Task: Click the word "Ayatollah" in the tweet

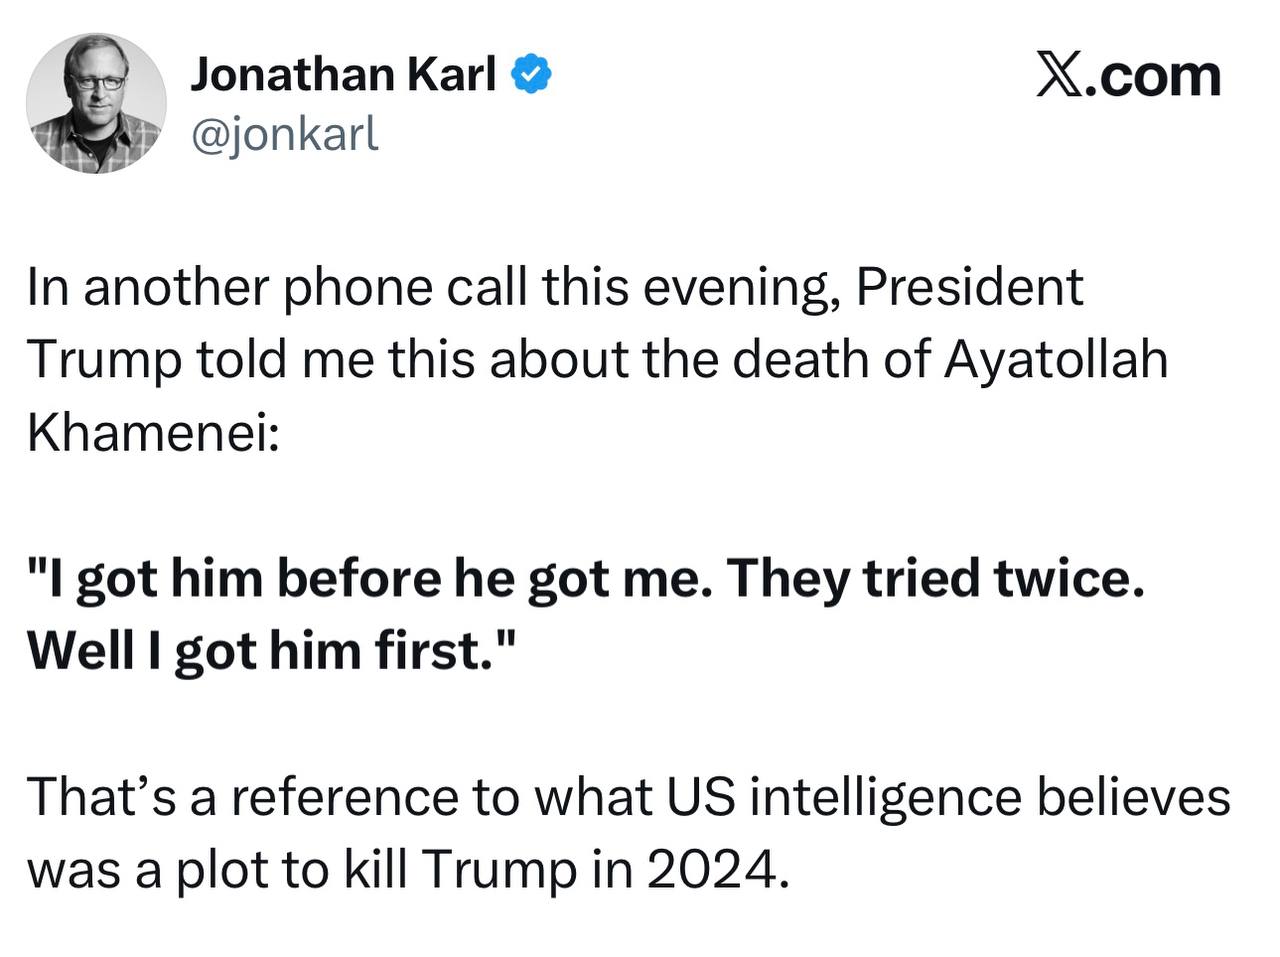Action: click(1056, 359)
